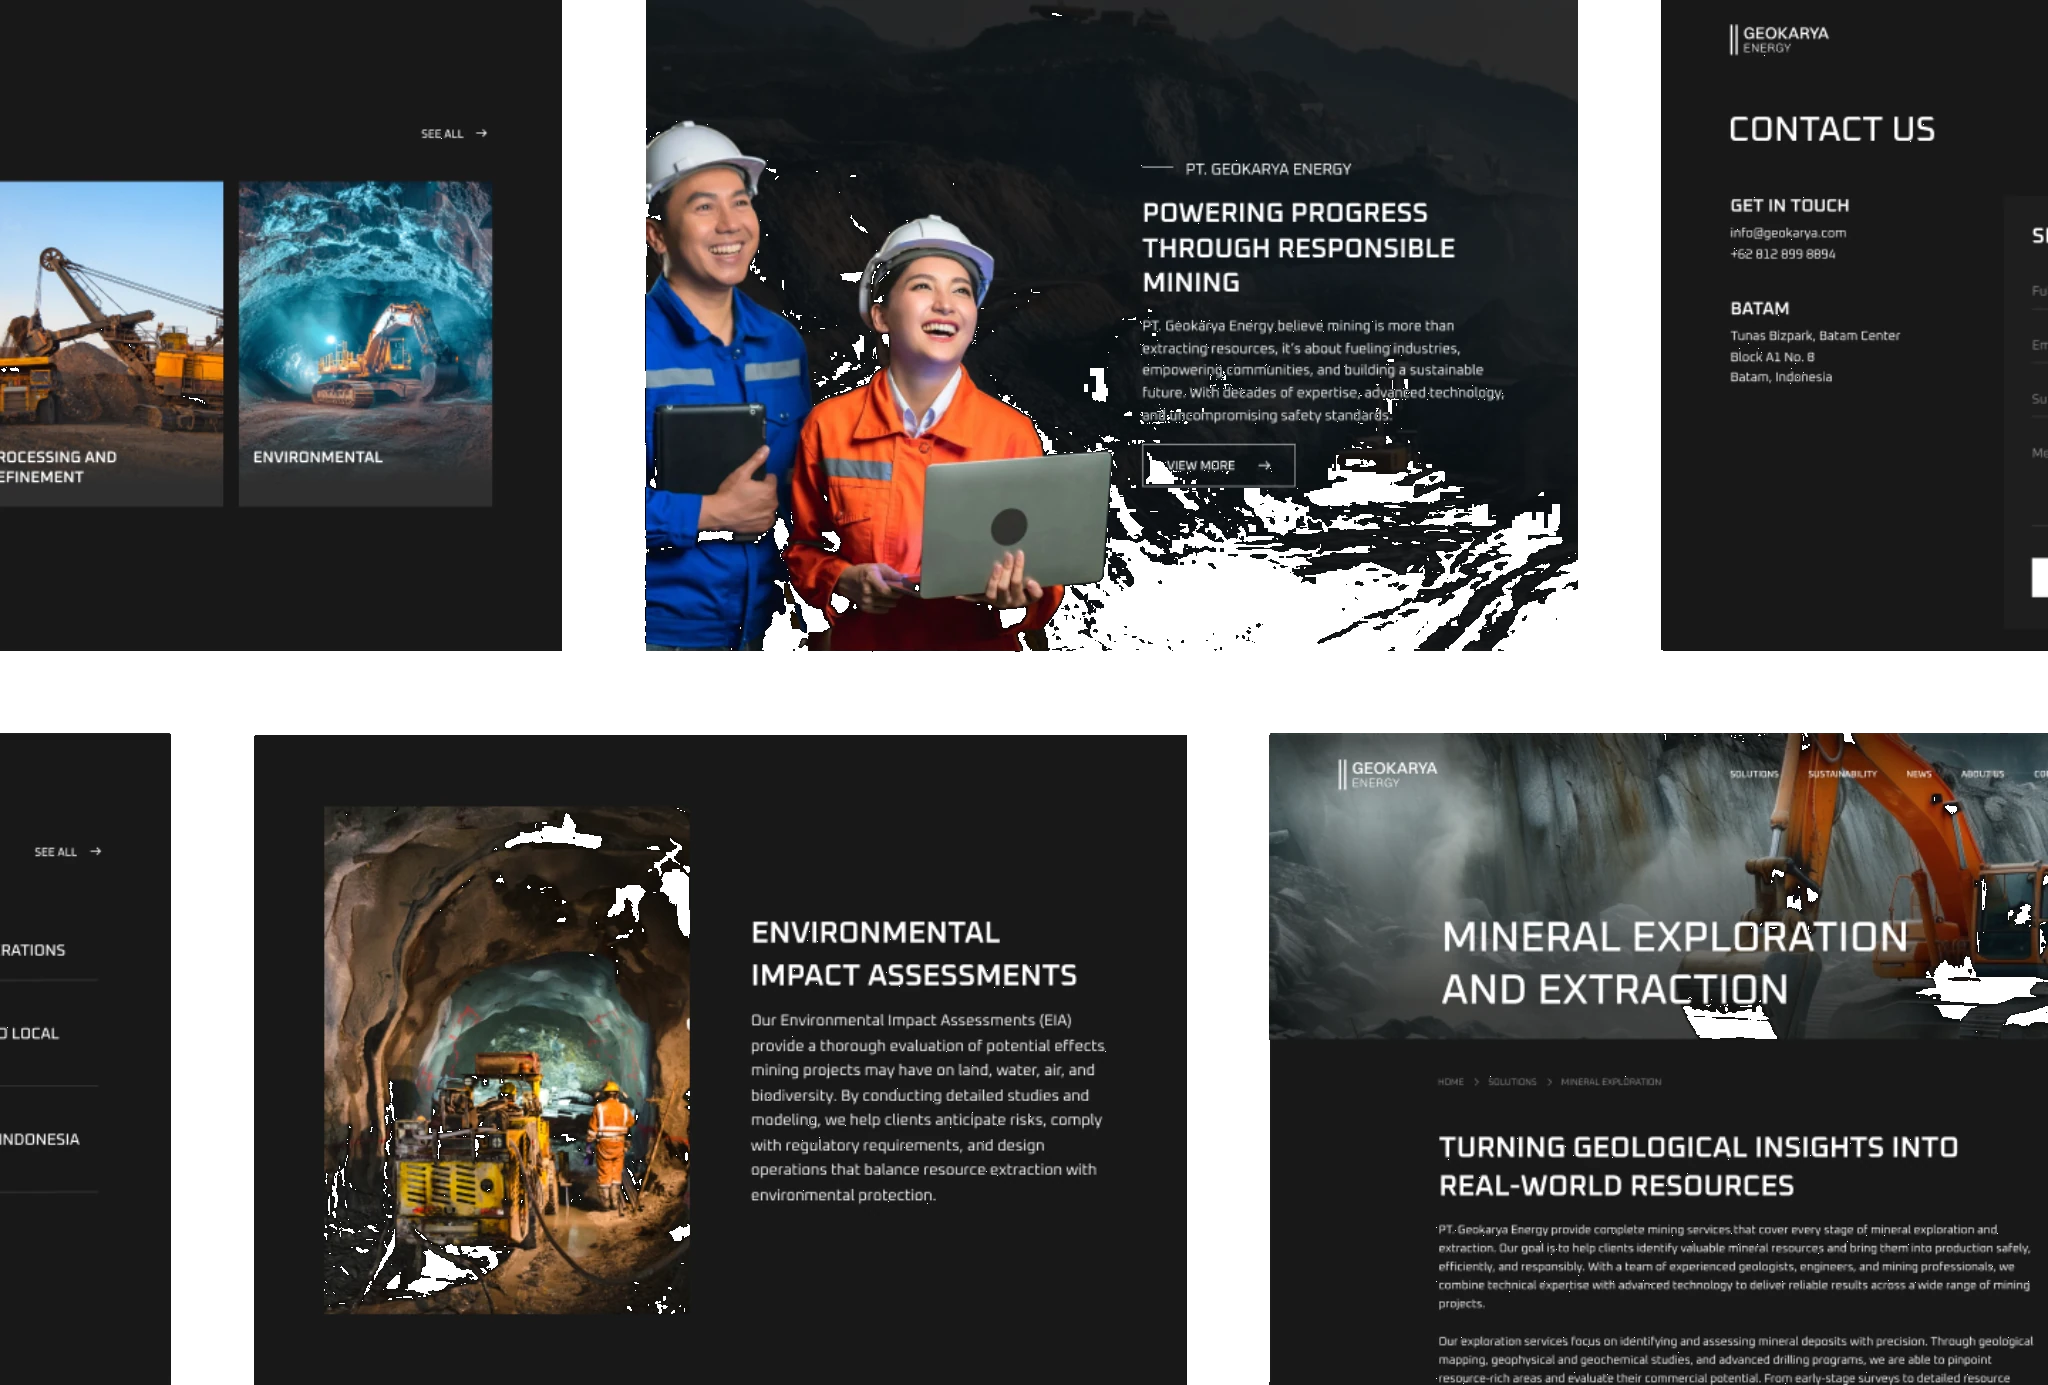2048x1385 pixels.
Task: Click the HOME breadcrumb link
Action: [1450, 1082]
